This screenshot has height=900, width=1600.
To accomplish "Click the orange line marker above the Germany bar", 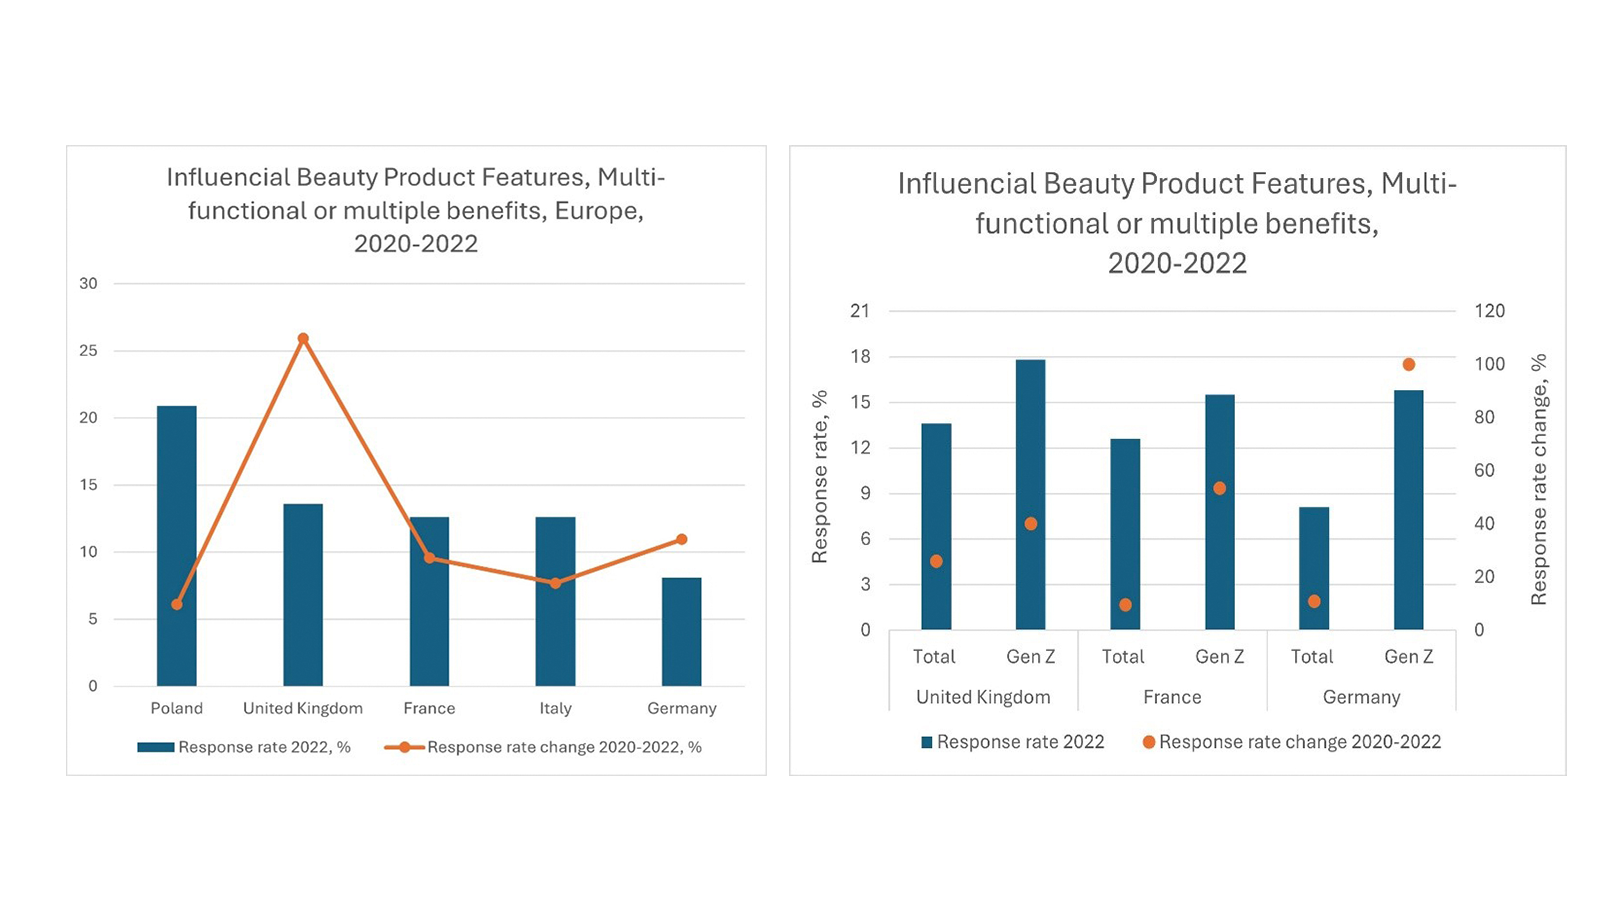I will 681,539.
